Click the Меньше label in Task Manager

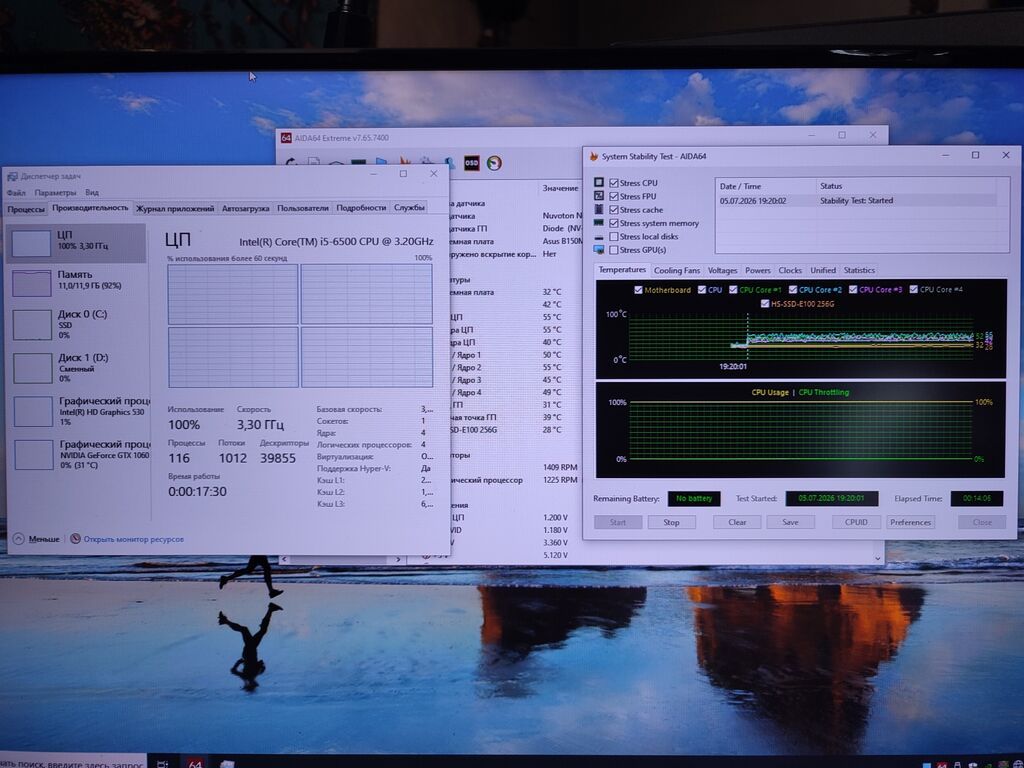click(x=44, y=539)
